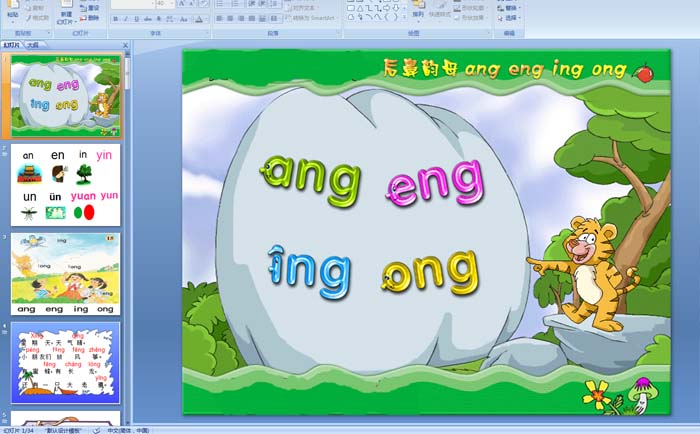Screen dimensions: 700x434
Task: Click the theme name '默认设计模板' in status bar
Action: (63, 430)
